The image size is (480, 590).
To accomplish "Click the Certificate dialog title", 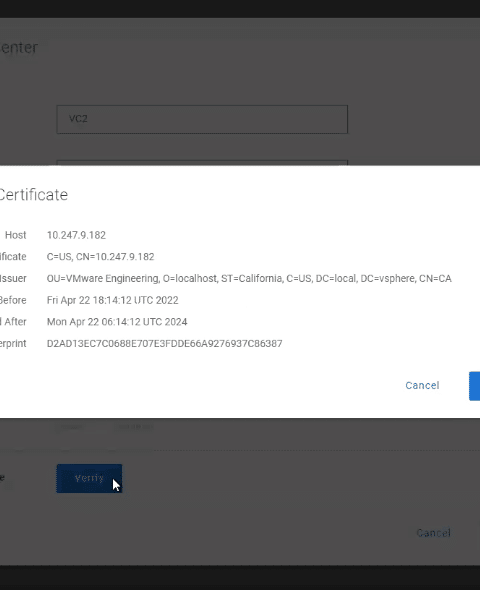I will 33,195.
